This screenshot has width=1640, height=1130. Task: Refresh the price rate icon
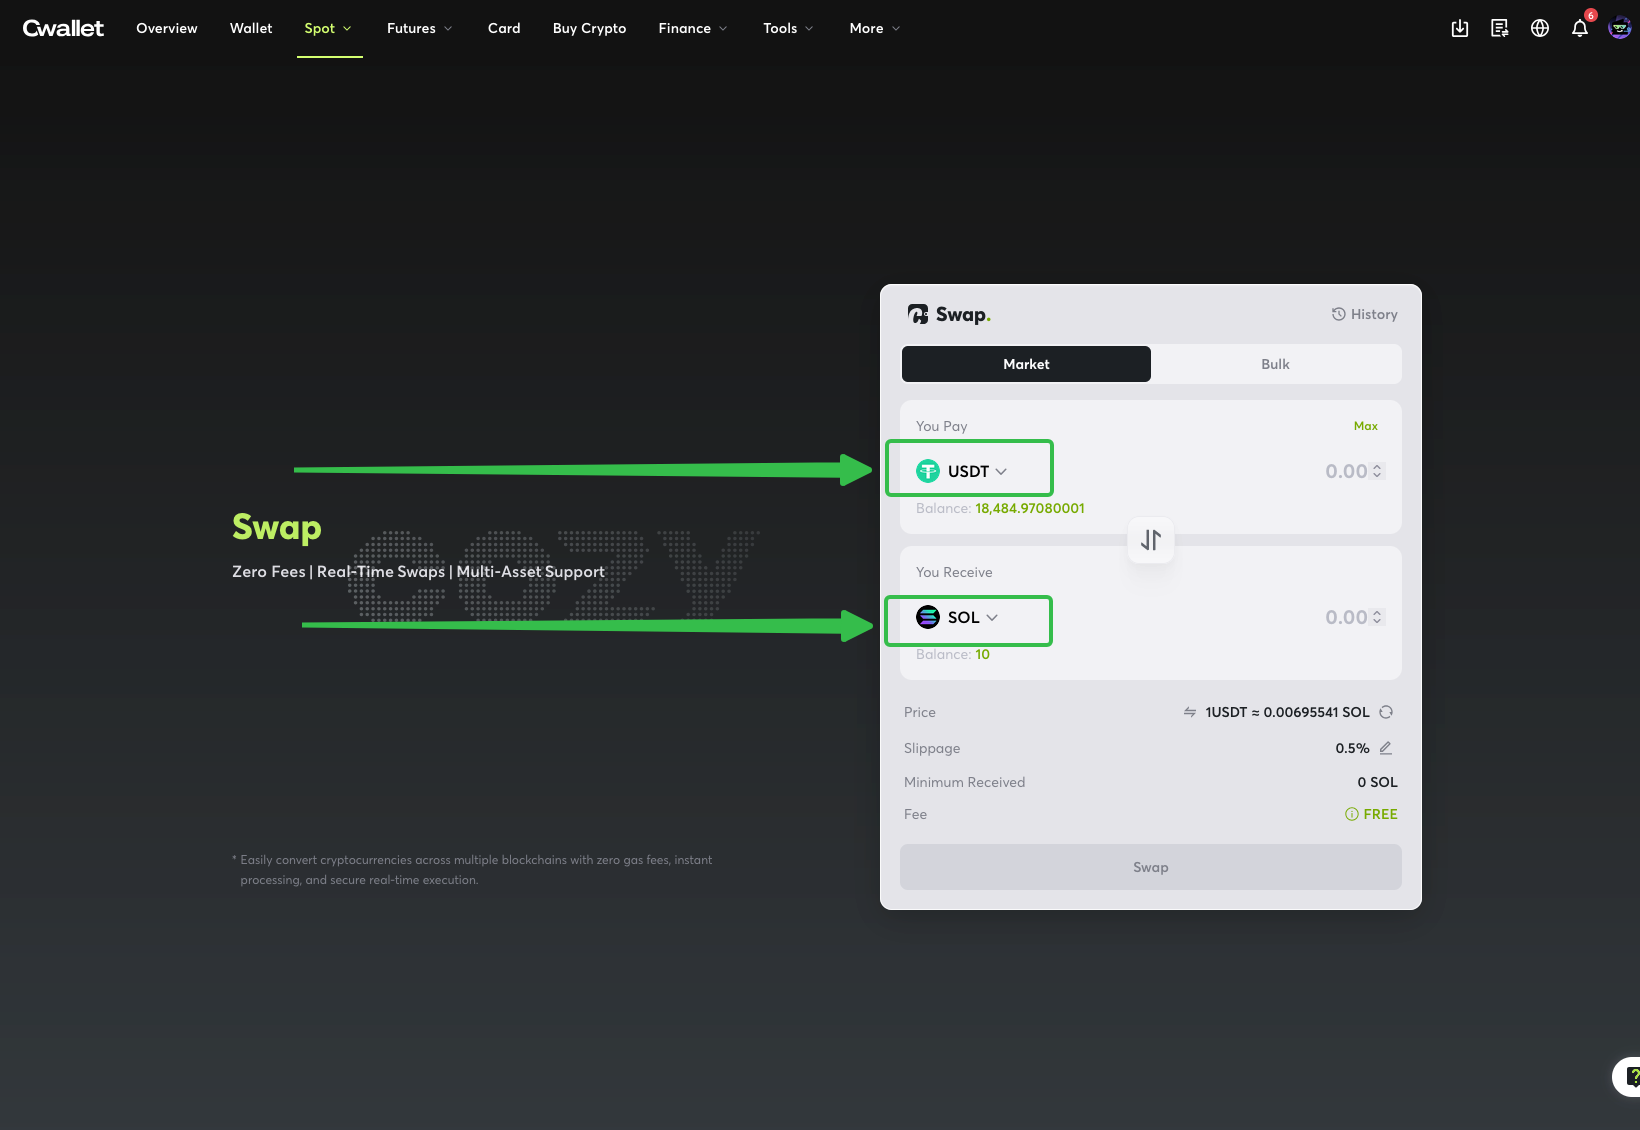(x=1386, y=712)
